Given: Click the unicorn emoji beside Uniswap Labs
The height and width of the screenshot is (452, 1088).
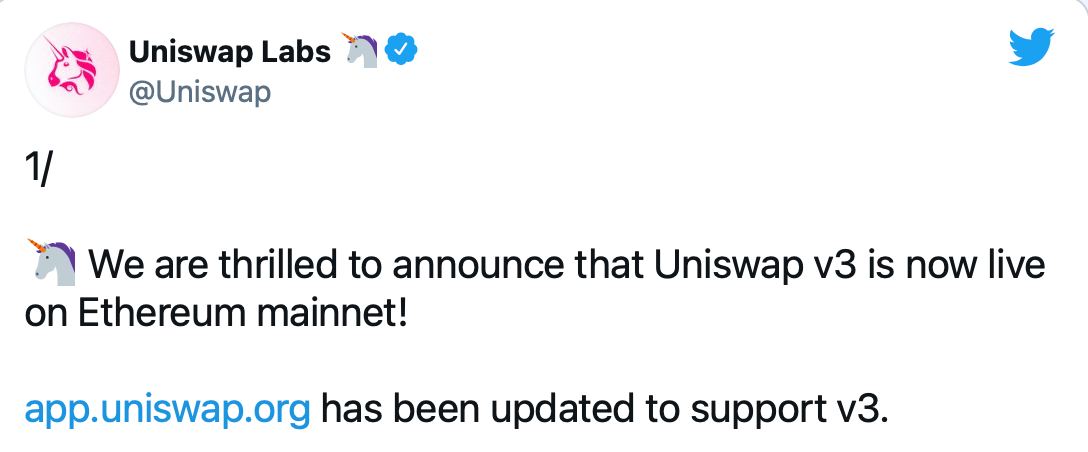Looking at the screenshot, I should click(x=361, y=49).
